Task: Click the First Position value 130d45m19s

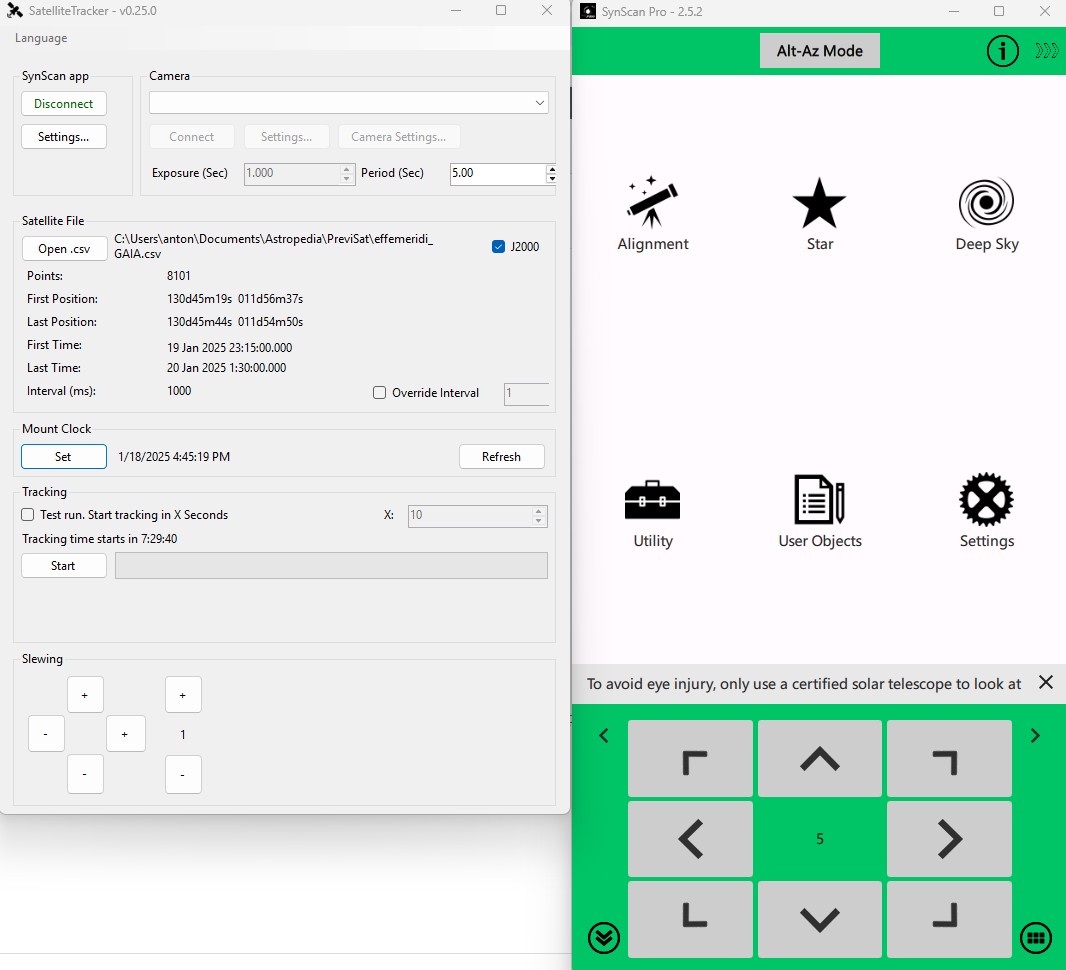Action: [235, 298]
